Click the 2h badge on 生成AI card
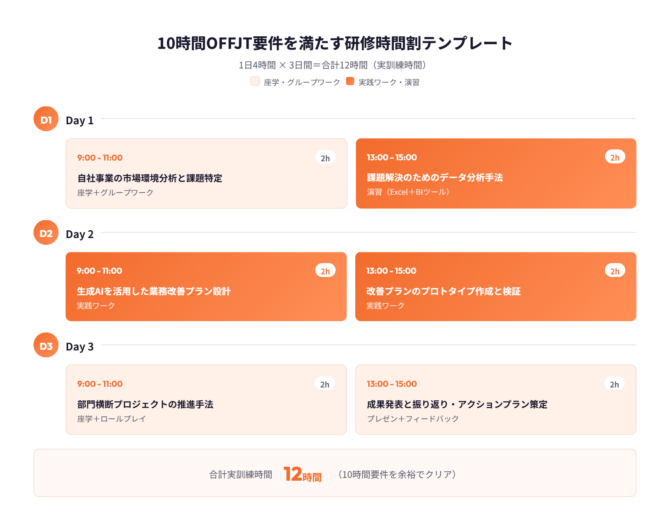This screenshot has height=525, width=670. [x=325, y=270]
